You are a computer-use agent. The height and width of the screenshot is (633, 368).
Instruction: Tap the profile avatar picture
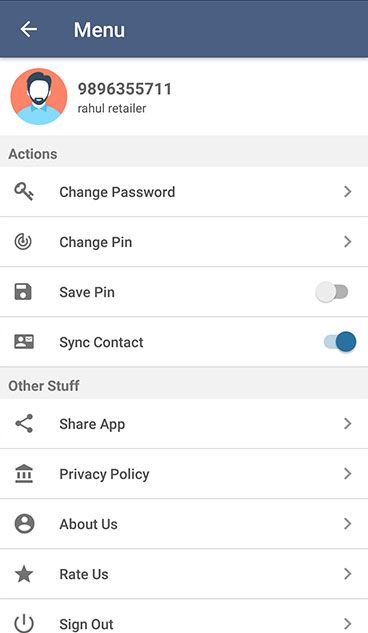(39, 96)
